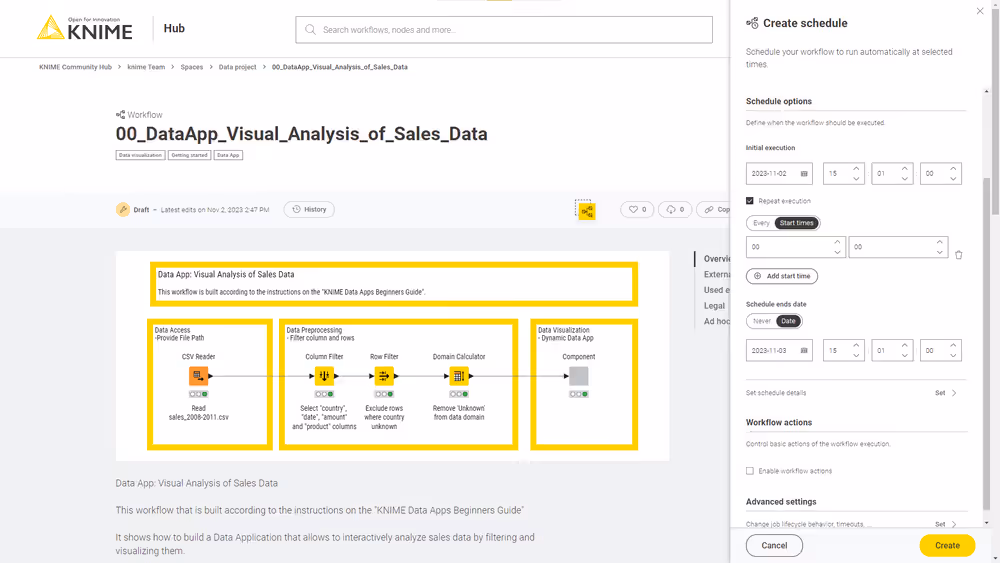
Task: Click the cloud download count icon
Action: (x=670, y=210)
